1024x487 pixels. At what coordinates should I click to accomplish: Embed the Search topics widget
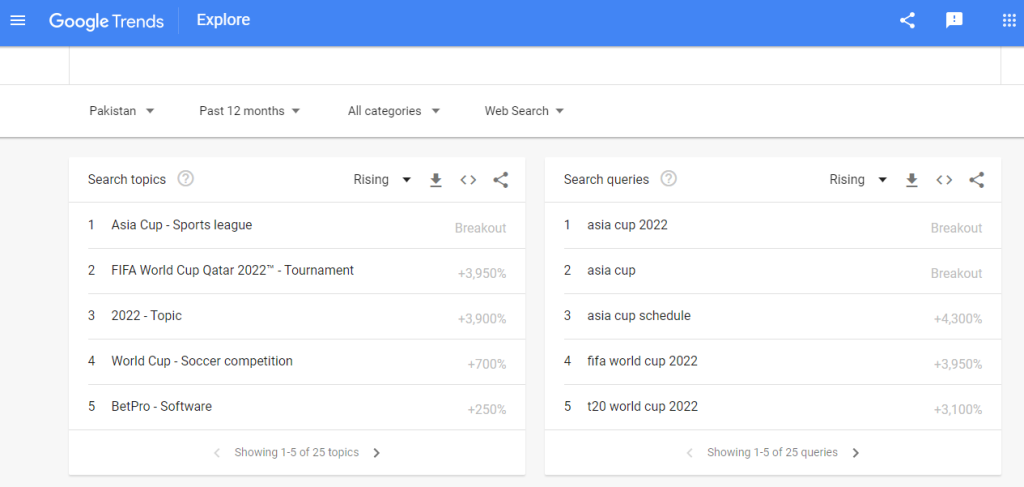[468, 180]
